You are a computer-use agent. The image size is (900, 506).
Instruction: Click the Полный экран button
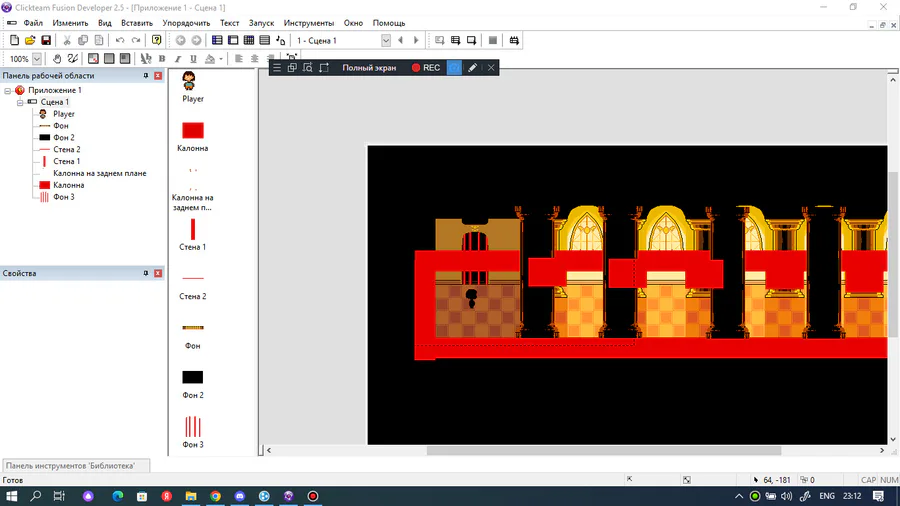369,68
